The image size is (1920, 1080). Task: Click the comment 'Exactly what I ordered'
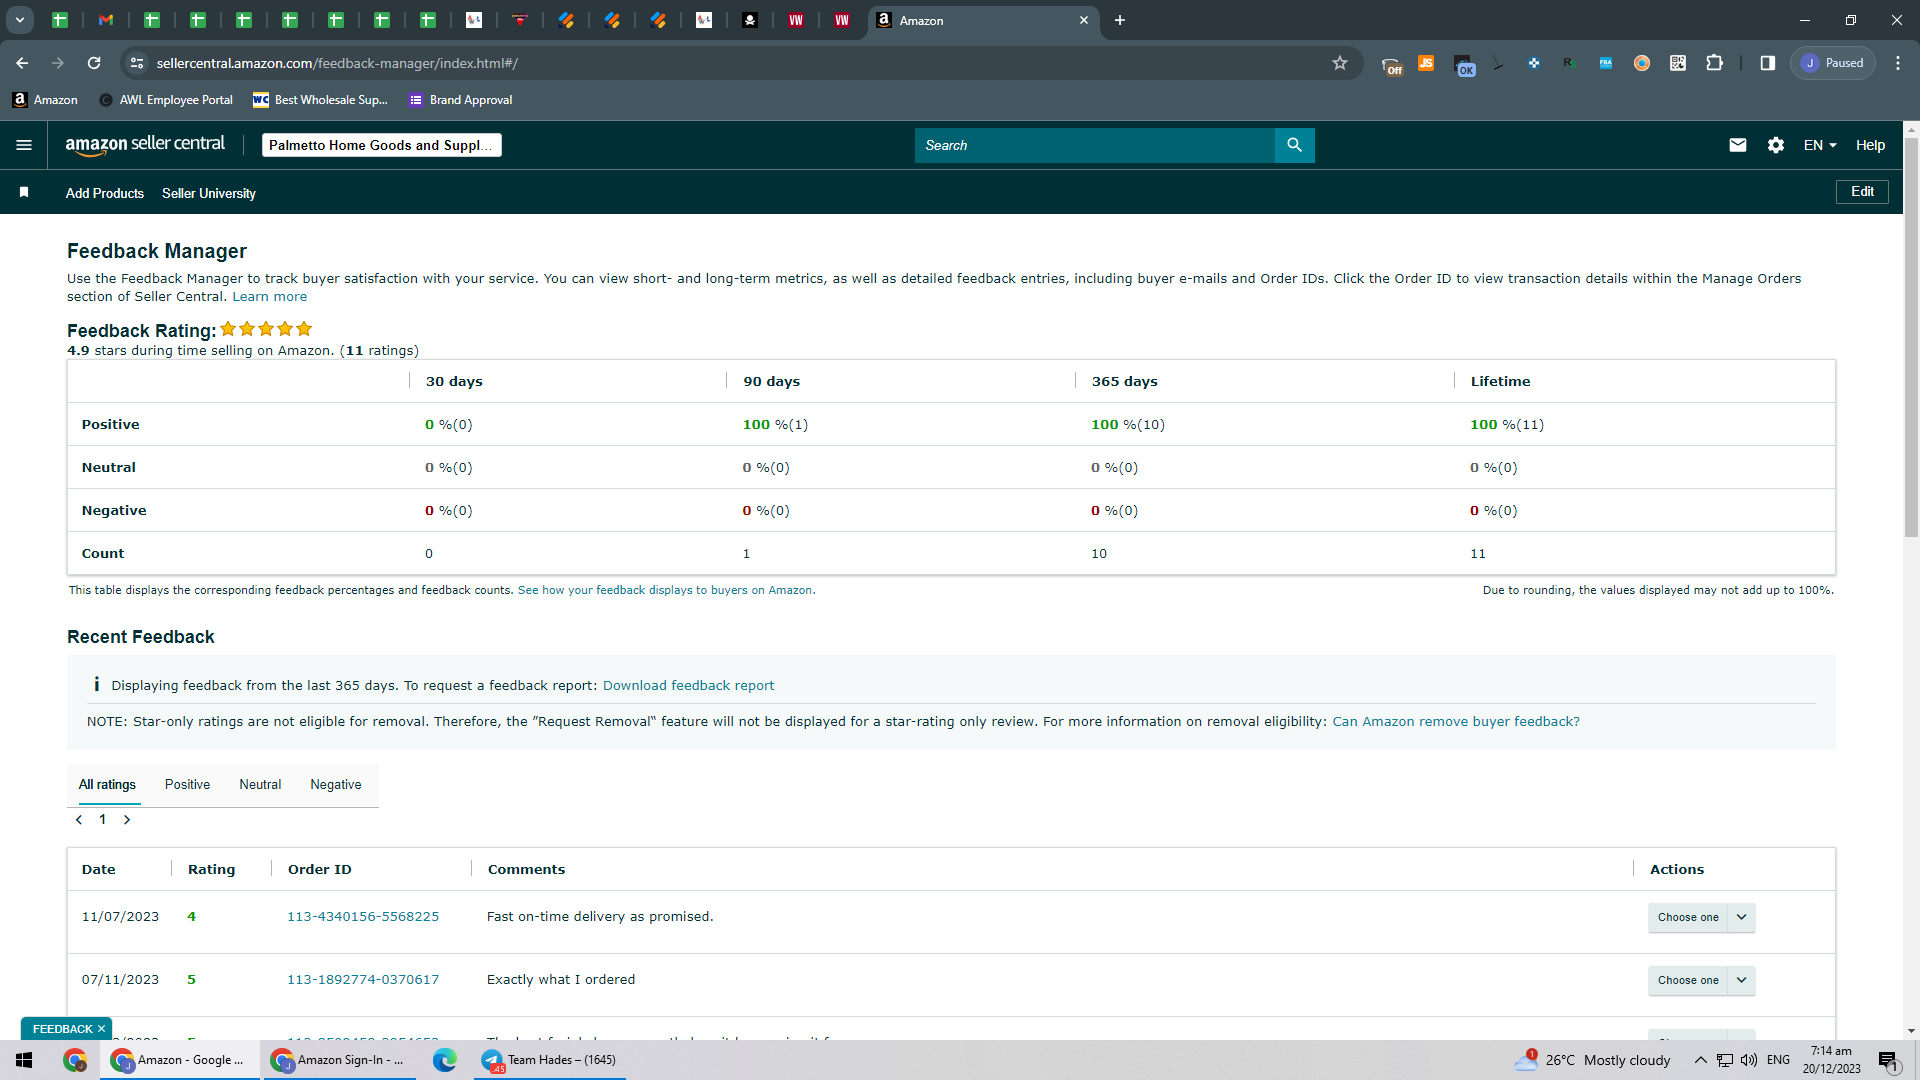pyautogui.click(x=561, y=979)
